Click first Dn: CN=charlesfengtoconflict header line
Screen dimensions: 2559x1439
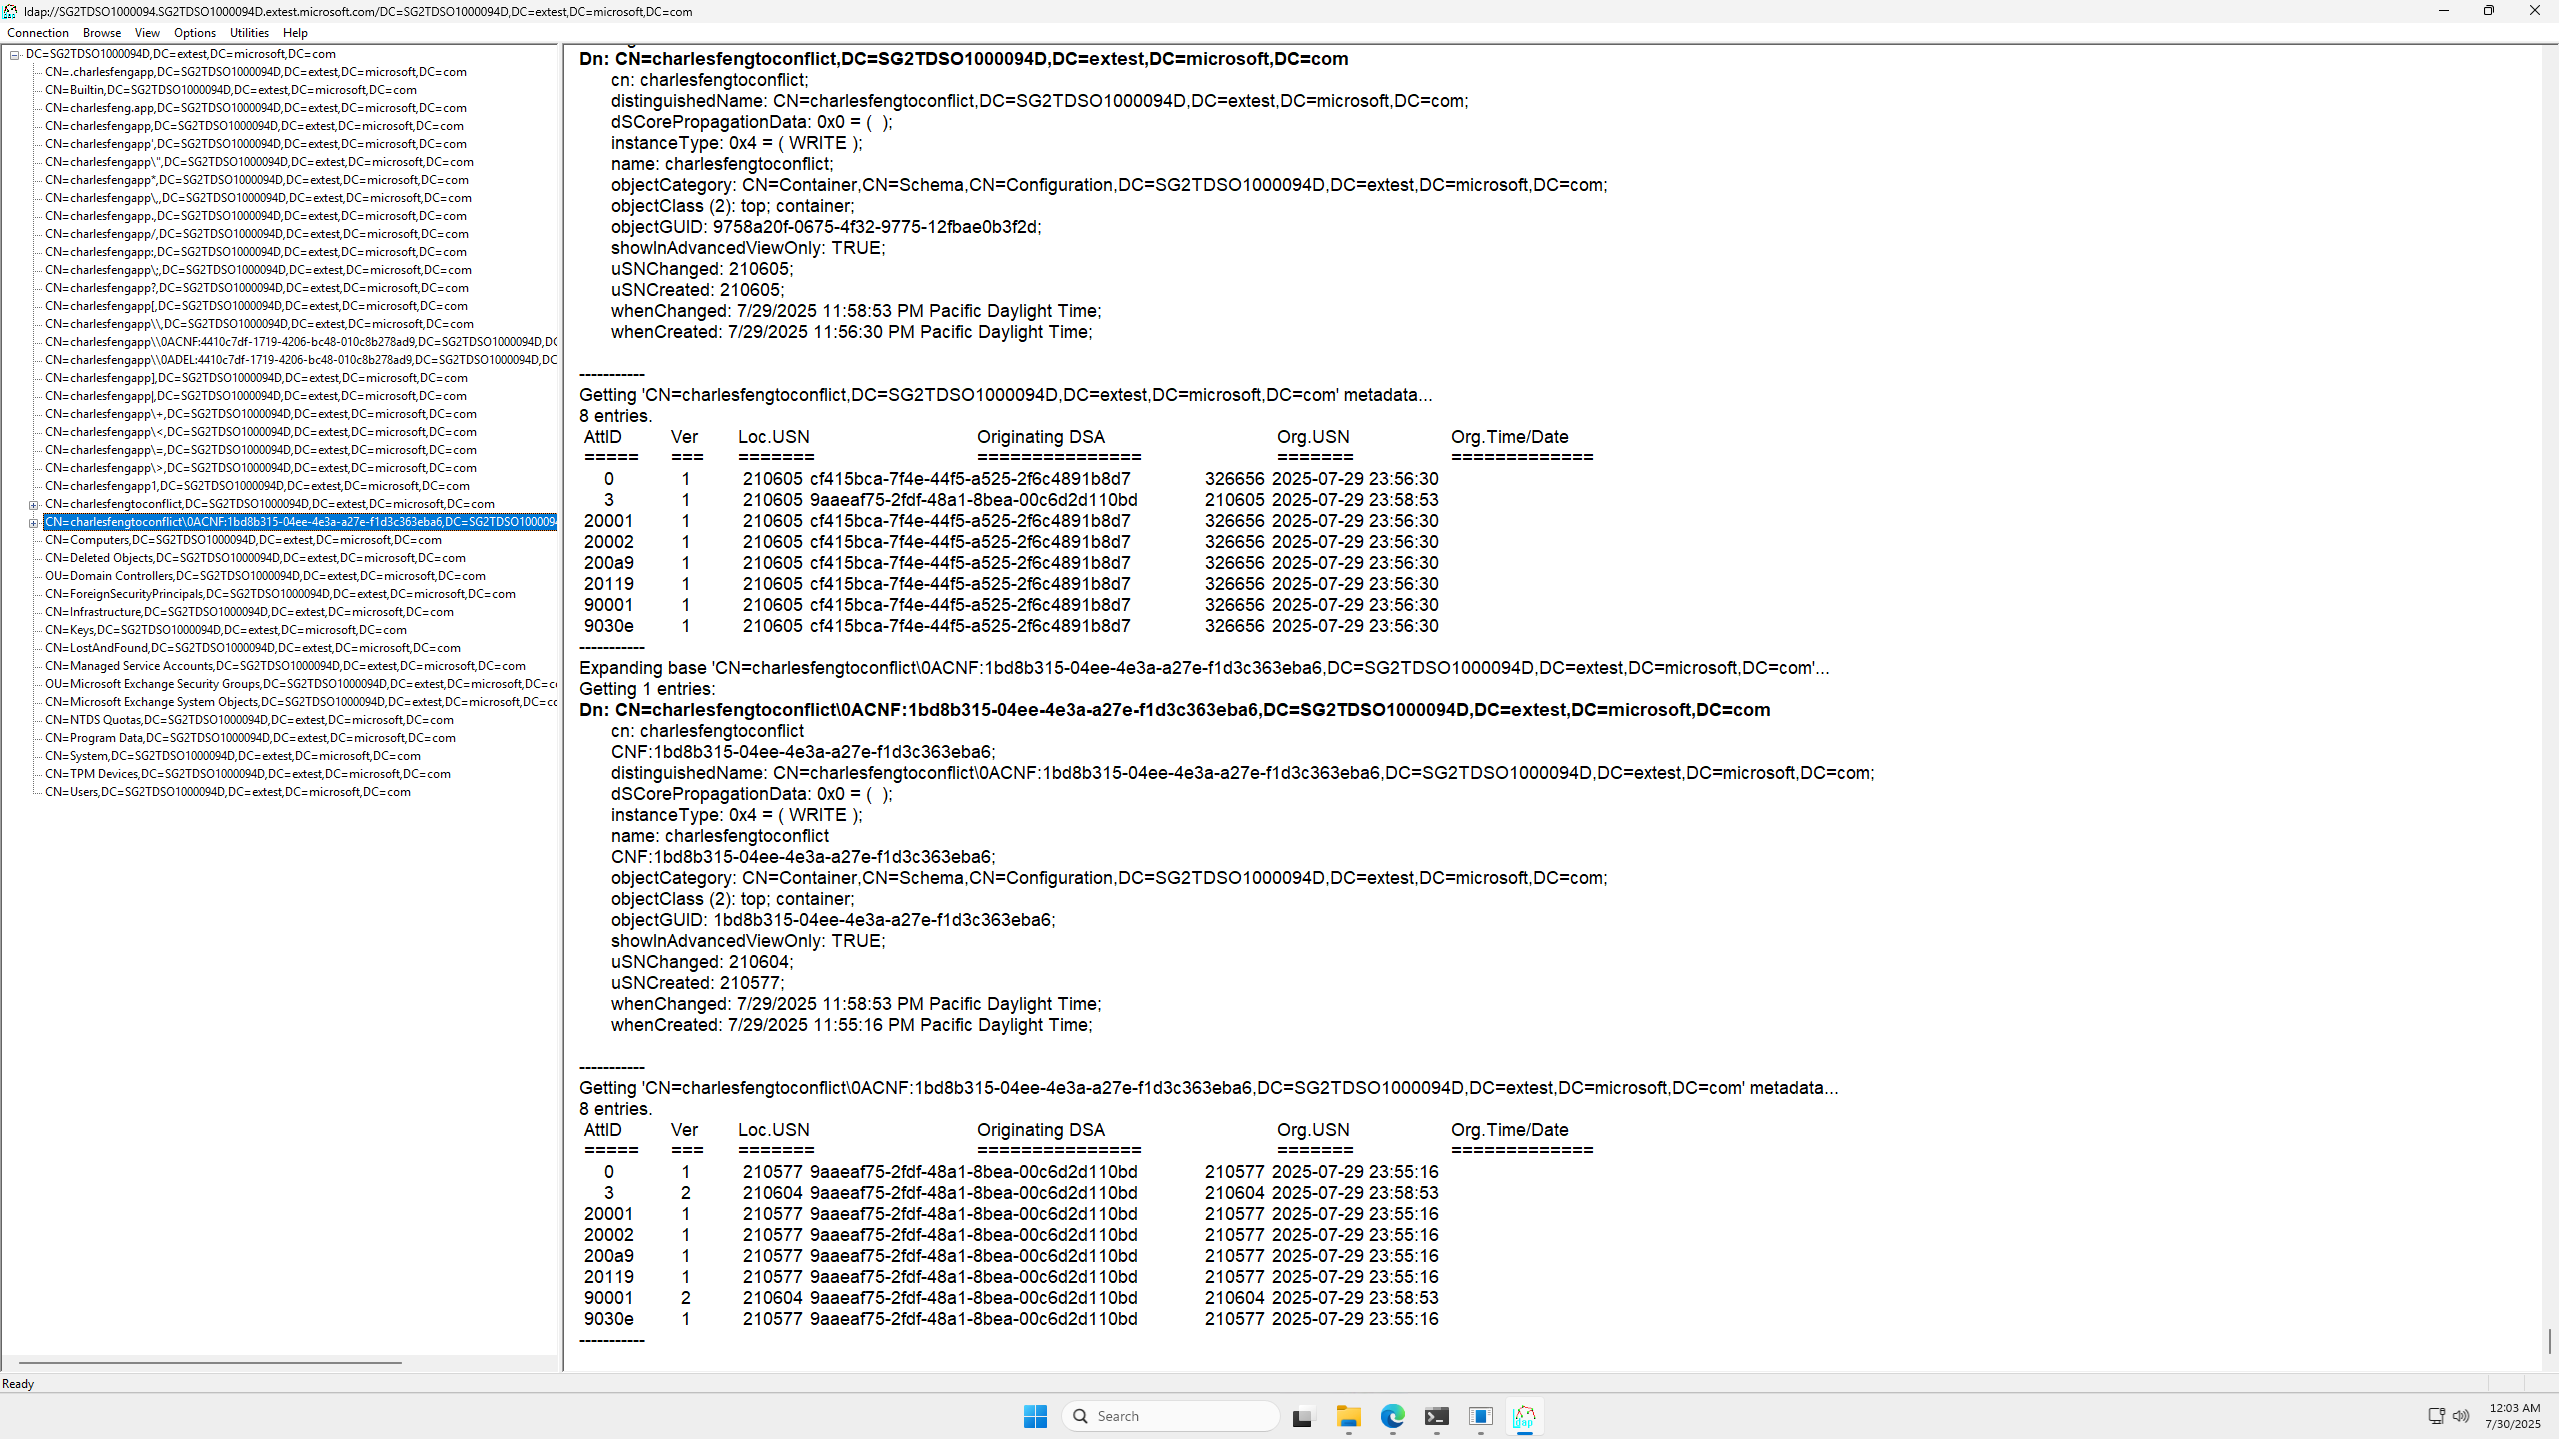963,59
